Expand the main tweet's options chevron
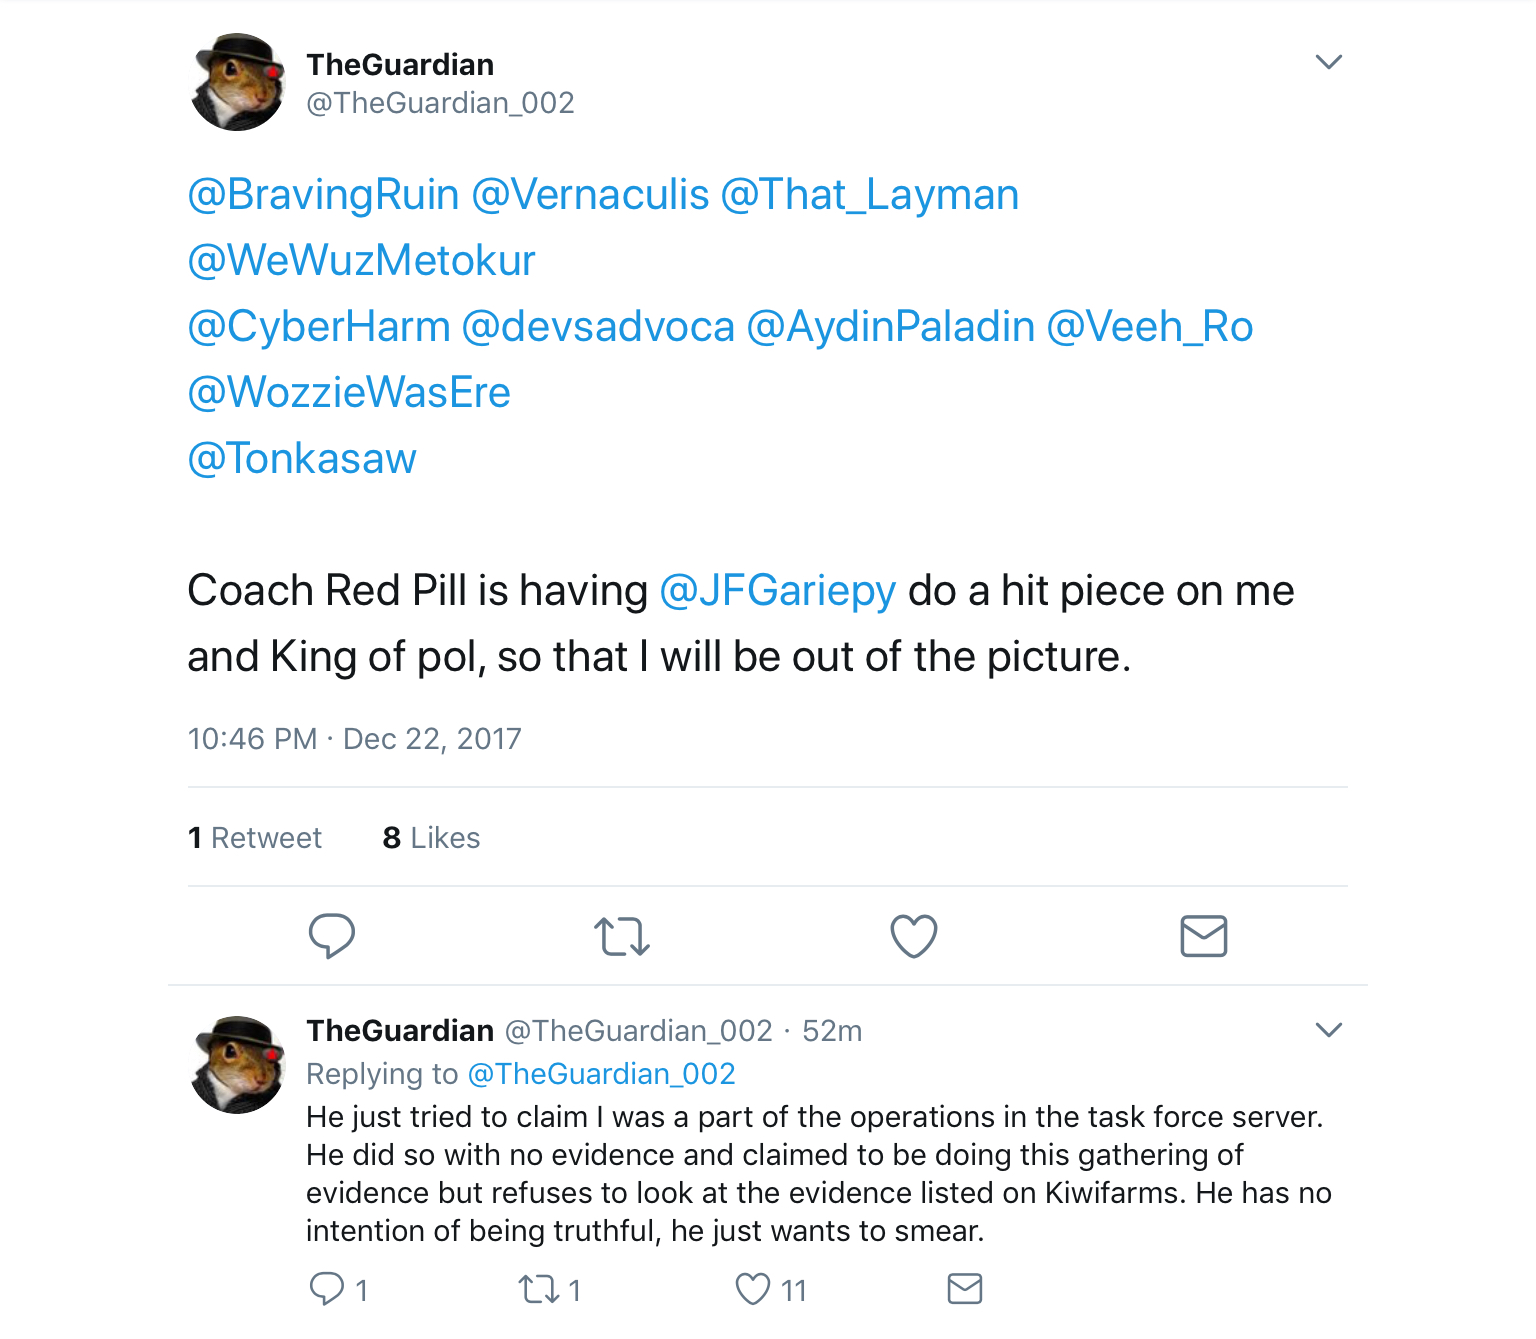The height and width of the screenshot is (1339, 1536). [x=1328, y=62]
